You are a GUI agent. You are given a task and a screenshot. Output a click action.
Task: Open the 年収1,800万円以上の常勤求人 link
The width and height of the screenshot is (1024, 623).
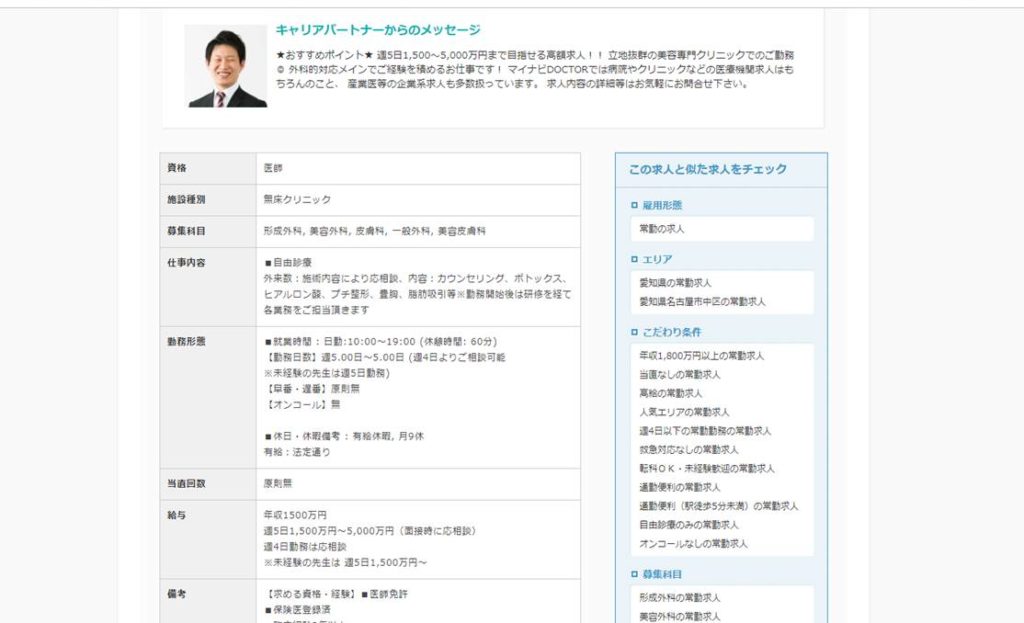701,356
